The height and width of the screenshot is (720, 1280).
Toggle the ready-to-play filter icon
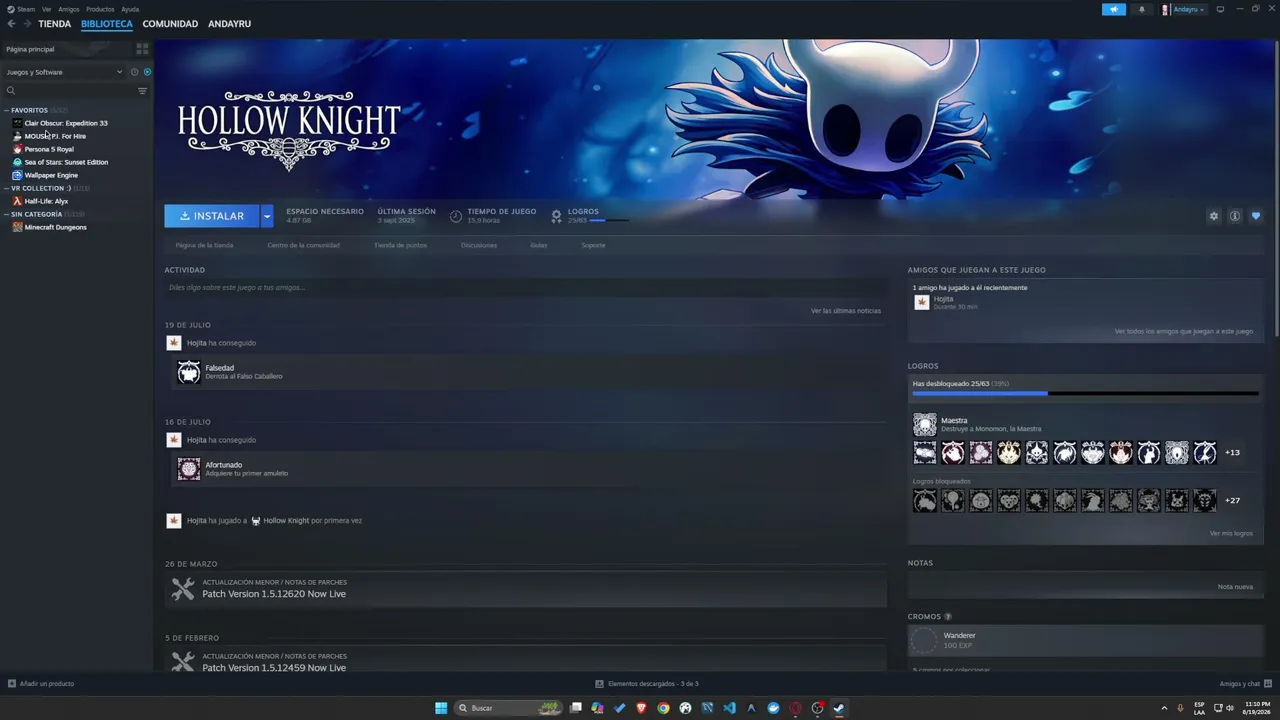(x=147, y=72)
